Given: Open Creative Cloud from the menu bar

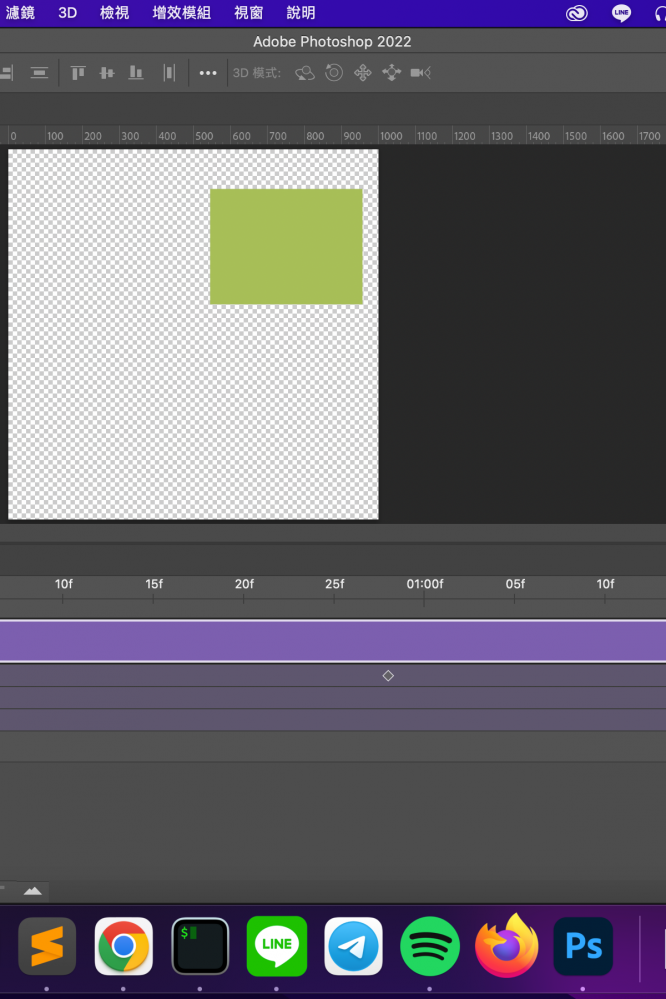Looking at the screenshot, I should point(577,13).
